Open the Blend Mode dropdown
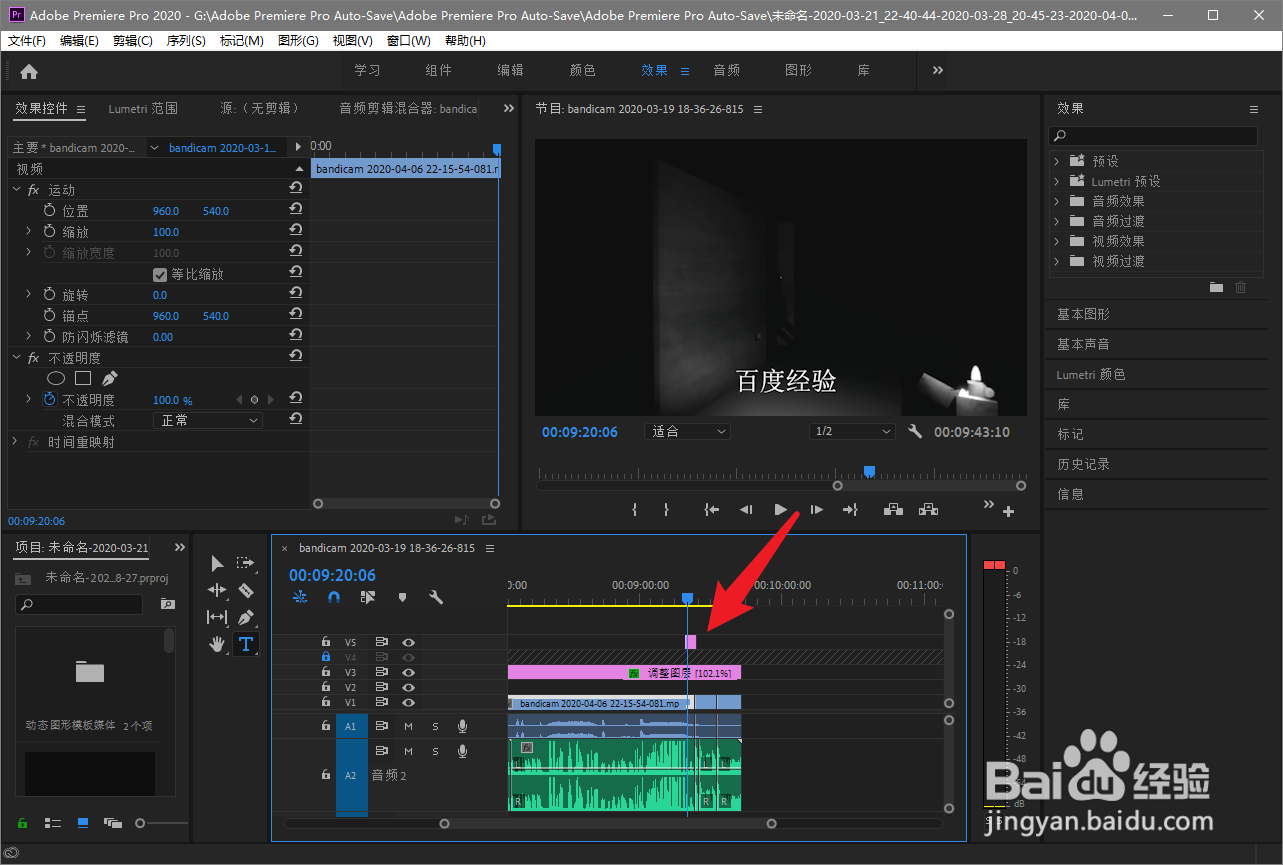Image resolution: width=1283 pixels, height=865 pixels. pos(208,420)
